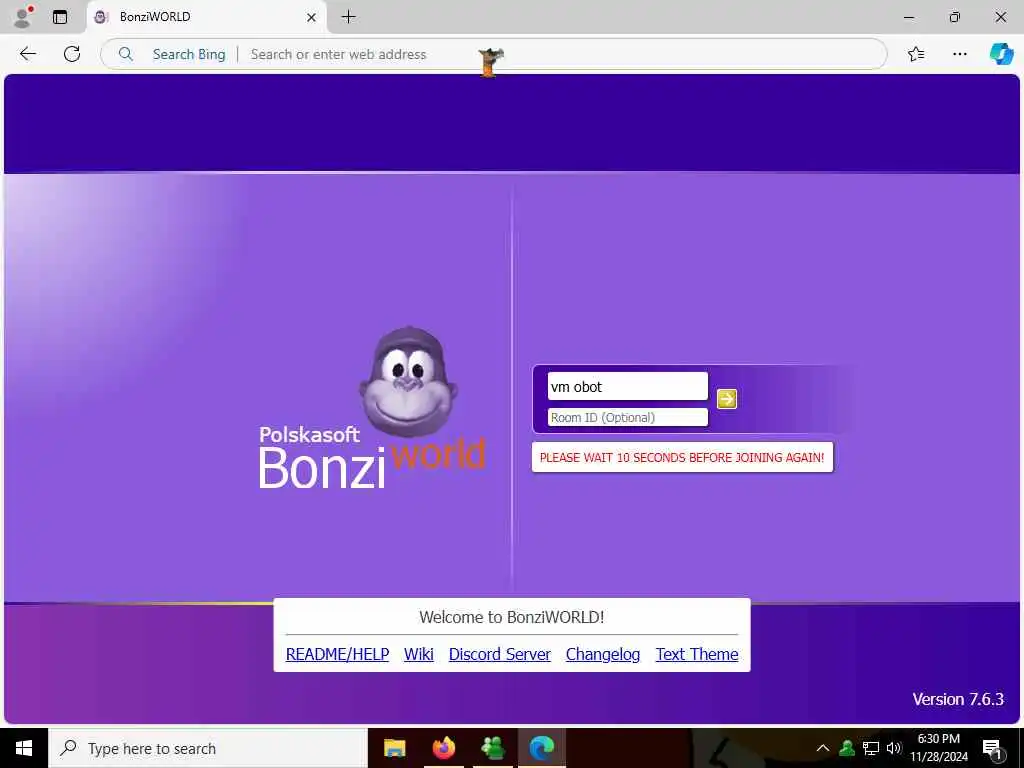This screenshot has height=768, width=1024.
Task: Click the Microsoft Edge taskbar icon
Action: click(542, 748)
